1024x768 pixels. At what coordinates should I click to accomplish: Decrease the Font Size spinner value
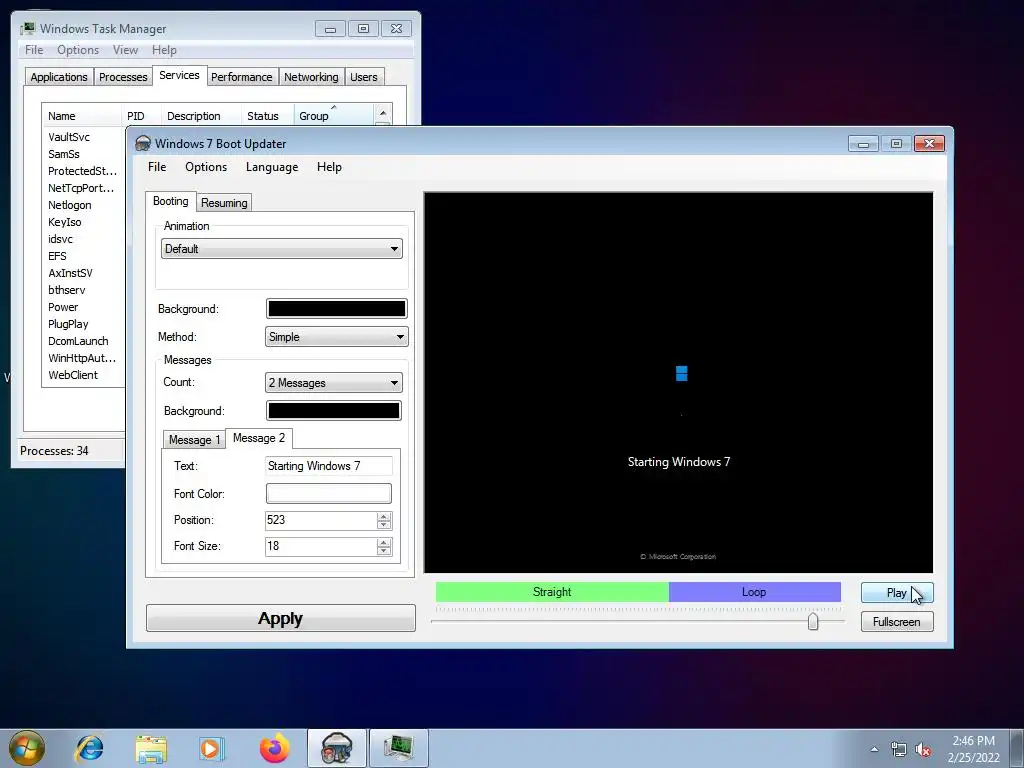(x=384, y=551)
